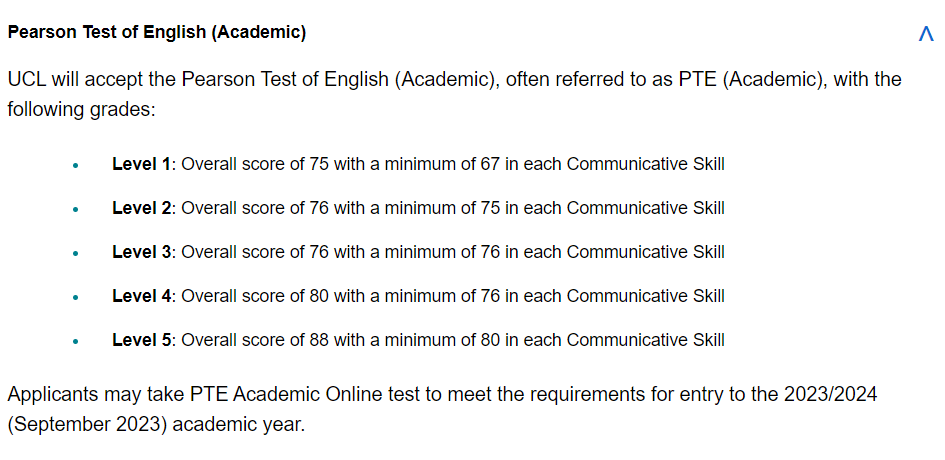Select the bold Level 4 label
Image resolution: width=945 pixels, height=460 pixels.
(141, 296)
